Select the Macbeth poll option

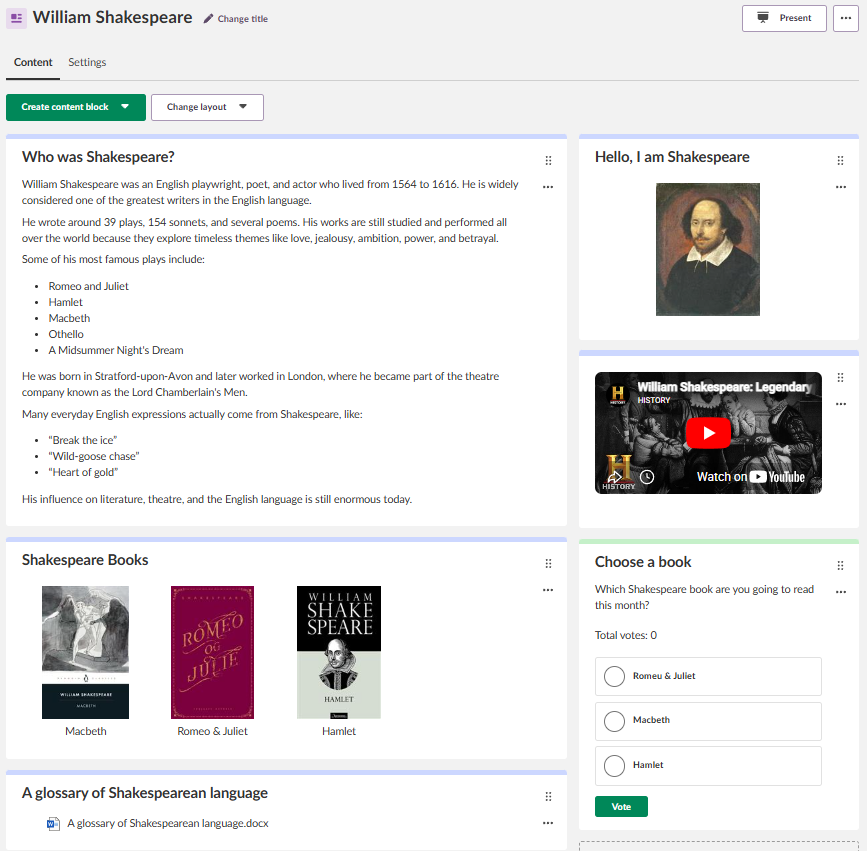[708, 721]
